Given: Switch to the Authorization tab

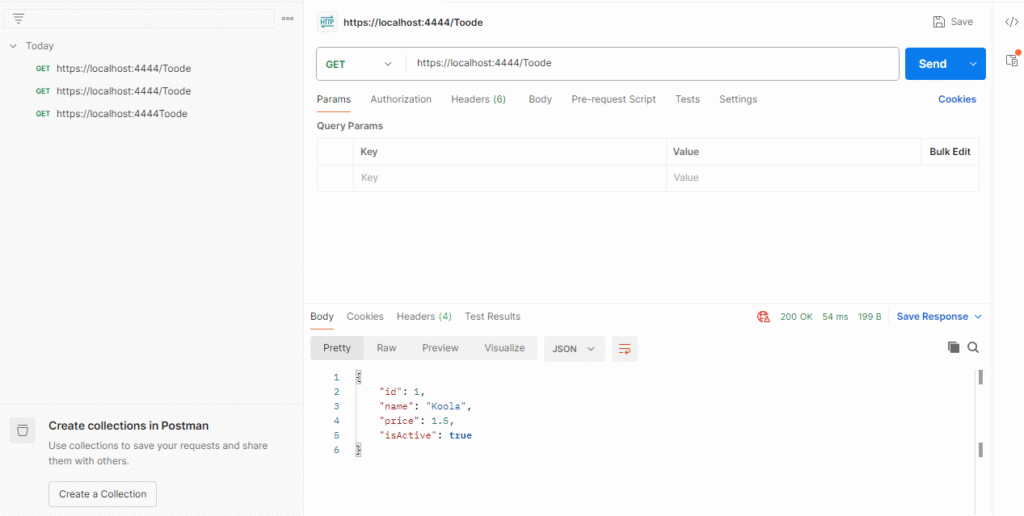Looking at the screenshot, I should pos(401,99).
